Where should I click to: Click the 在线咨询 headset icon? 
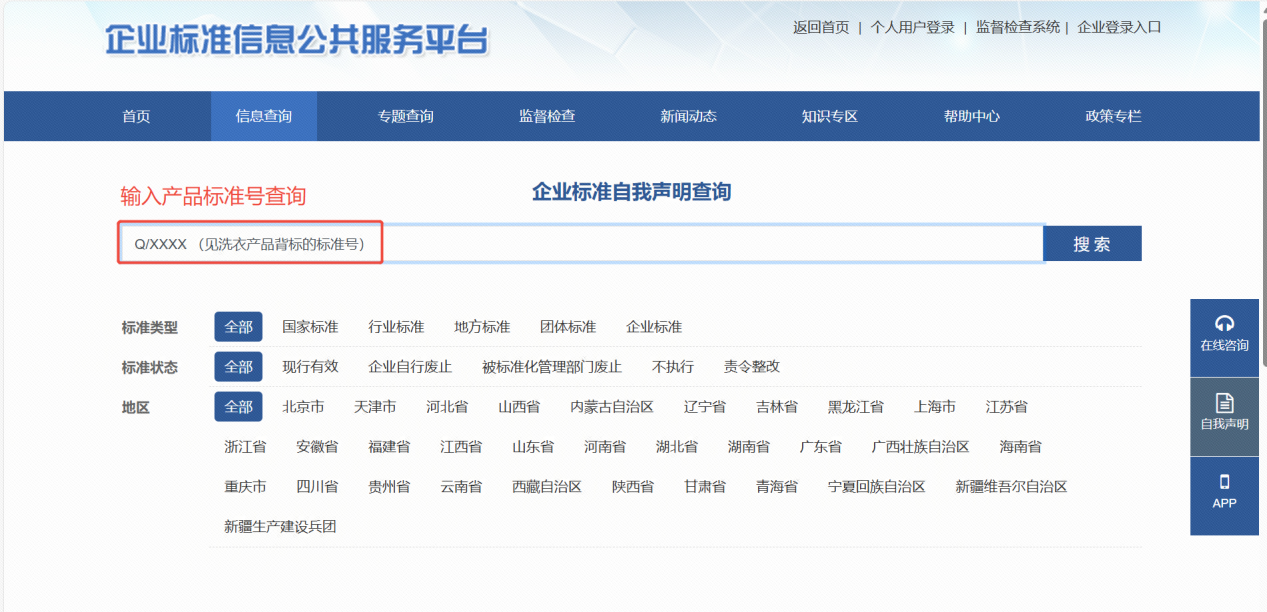pos(1224,323)
